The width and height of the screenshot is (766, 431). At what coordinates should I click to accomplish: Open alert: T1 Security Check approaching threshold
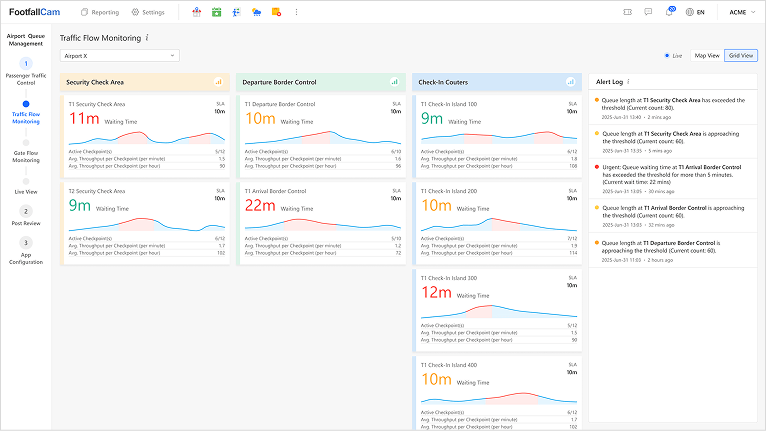point(673,142)
